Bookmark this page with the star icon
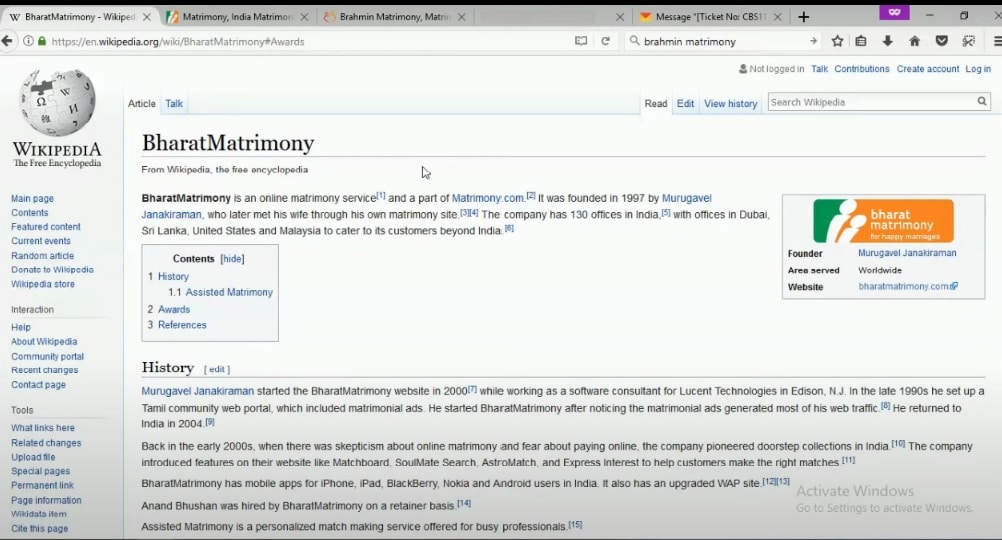Screen dimensions: 1002x540 tap(837, 41)
